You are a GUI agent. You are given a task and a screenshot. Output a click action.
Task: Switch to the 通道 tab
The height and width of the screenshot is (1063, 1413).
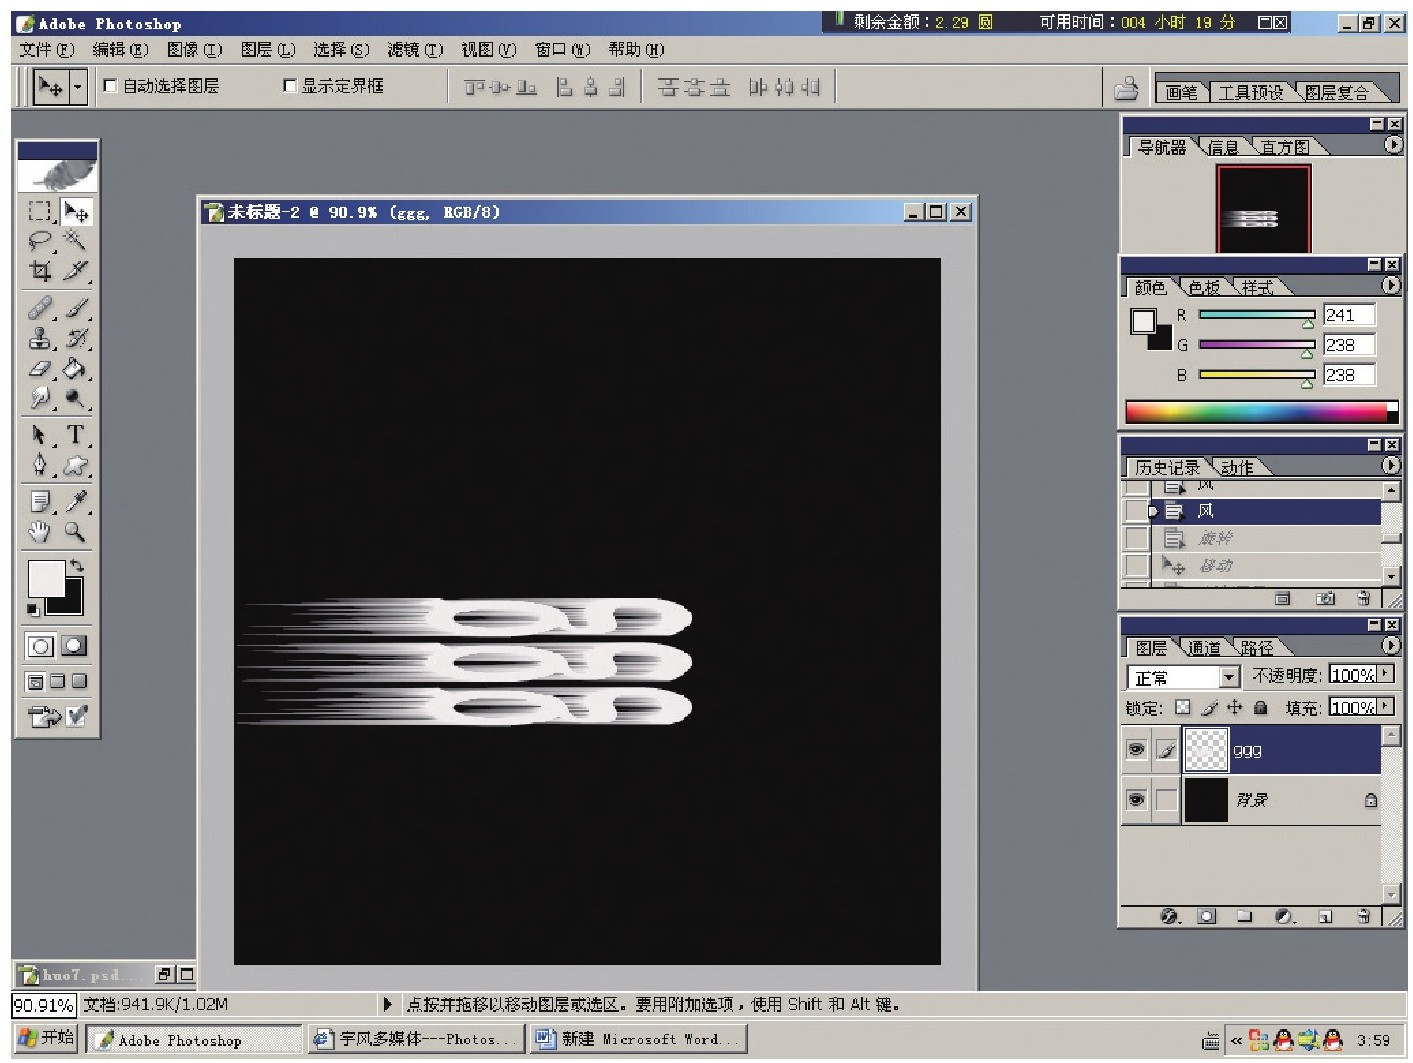click(1203, 648)
